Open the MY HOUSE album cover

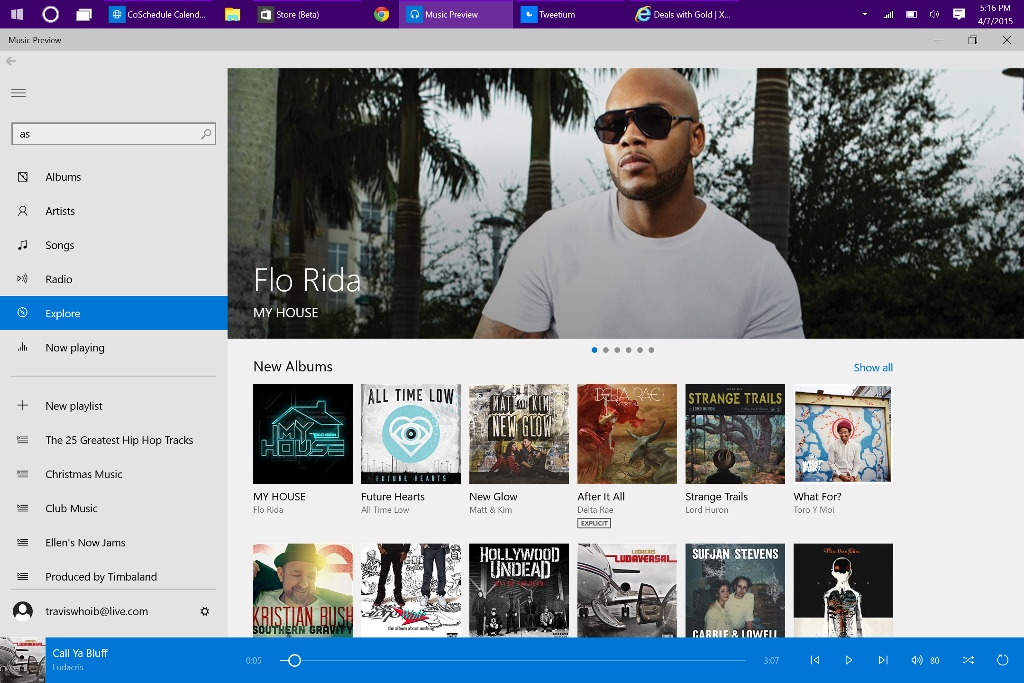tap(303, 434)
